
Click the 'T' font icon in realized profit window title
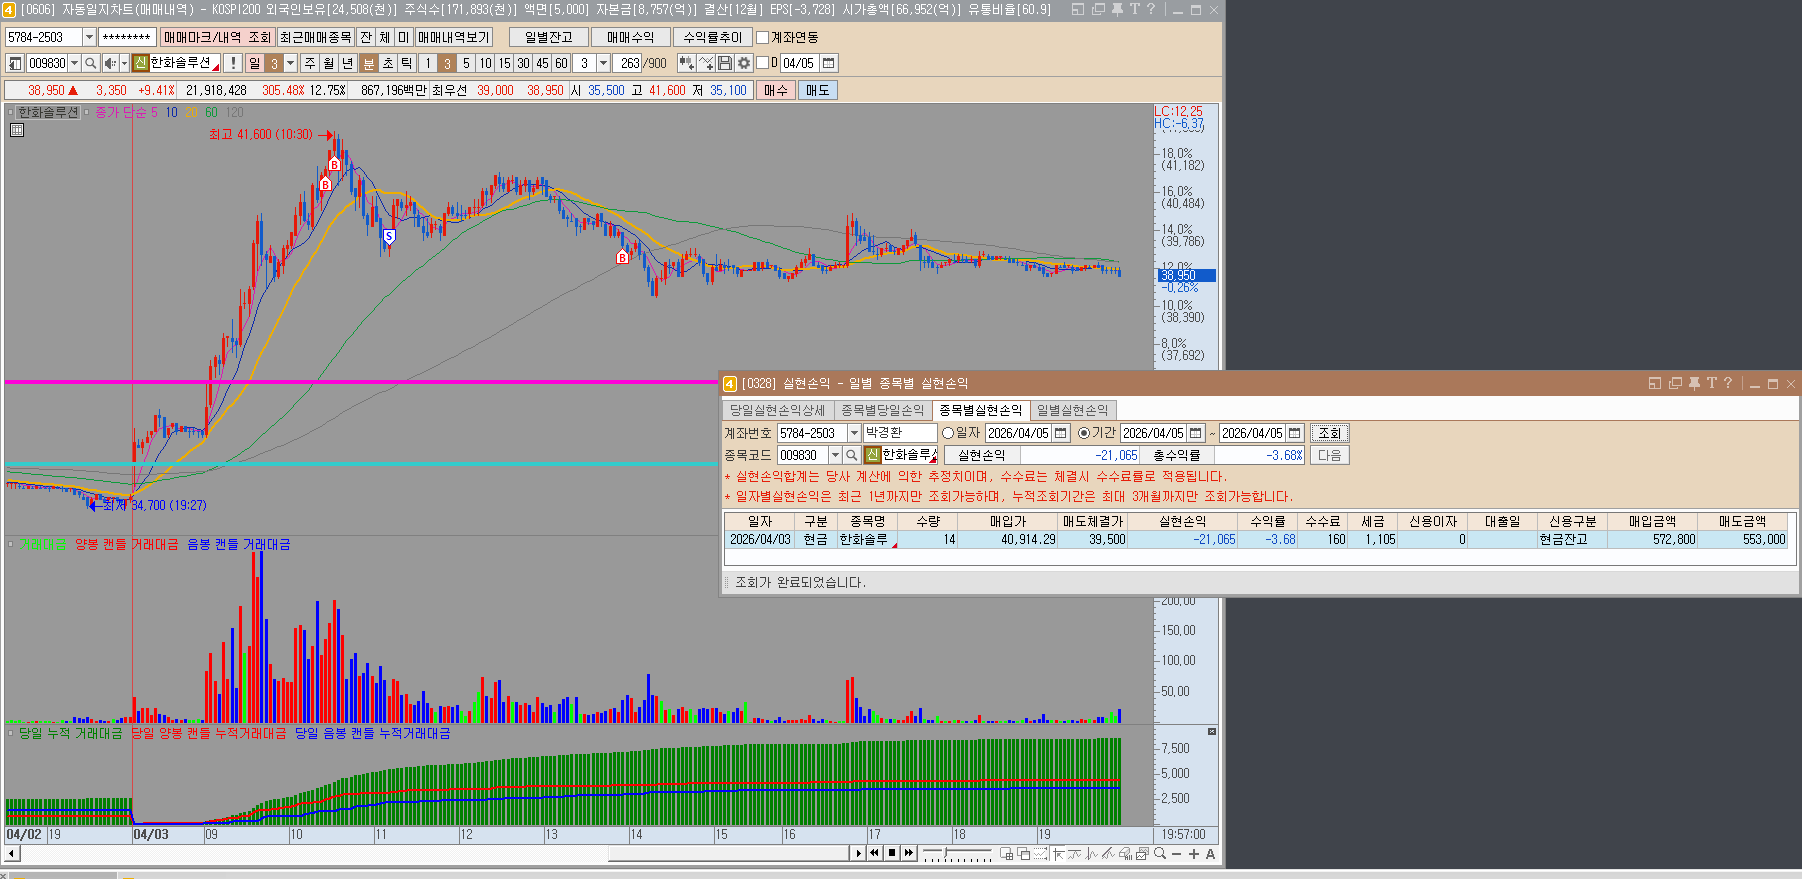coord(1711,383)
